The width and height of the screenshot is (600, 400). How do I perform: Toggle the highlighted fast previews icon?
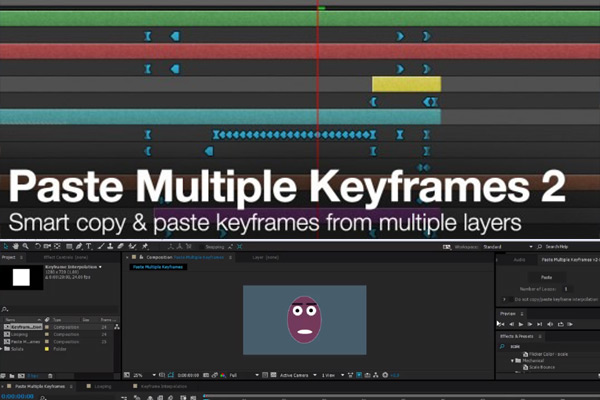pos(359,375)
